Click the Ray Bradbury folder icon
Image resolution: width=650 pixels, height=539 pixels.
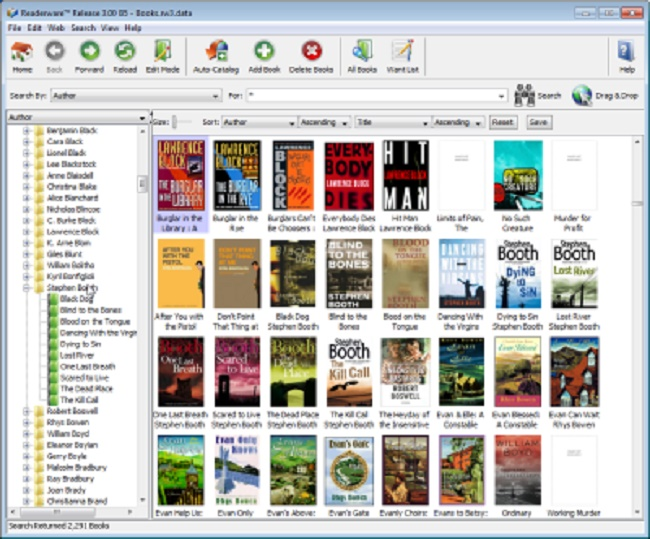click(x=39, y=479)
